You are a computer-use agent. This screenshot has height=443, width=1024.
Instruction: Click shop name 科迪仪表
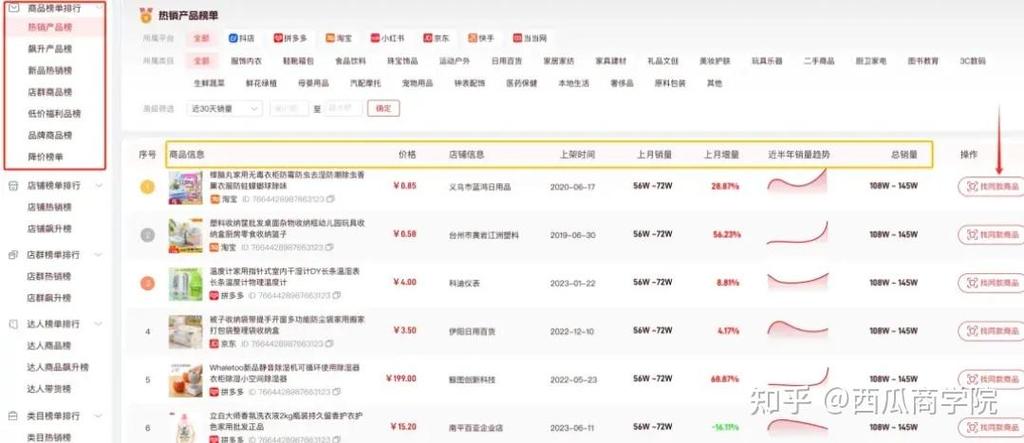click(x=464, y=284)
